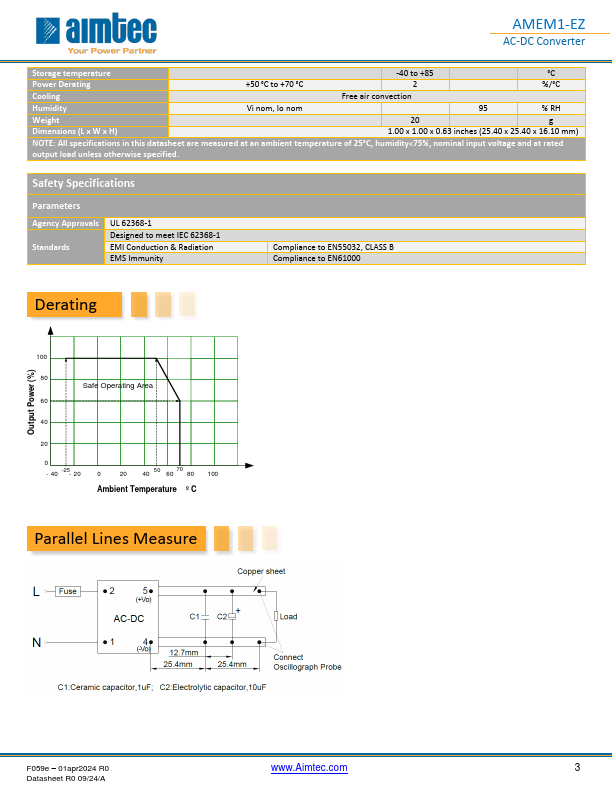Click the orange square beside Parallel Lines Measure
Image resolution: width=612 pixels, height=792 pixels.
pyautogui.click(x=222, y=539)
